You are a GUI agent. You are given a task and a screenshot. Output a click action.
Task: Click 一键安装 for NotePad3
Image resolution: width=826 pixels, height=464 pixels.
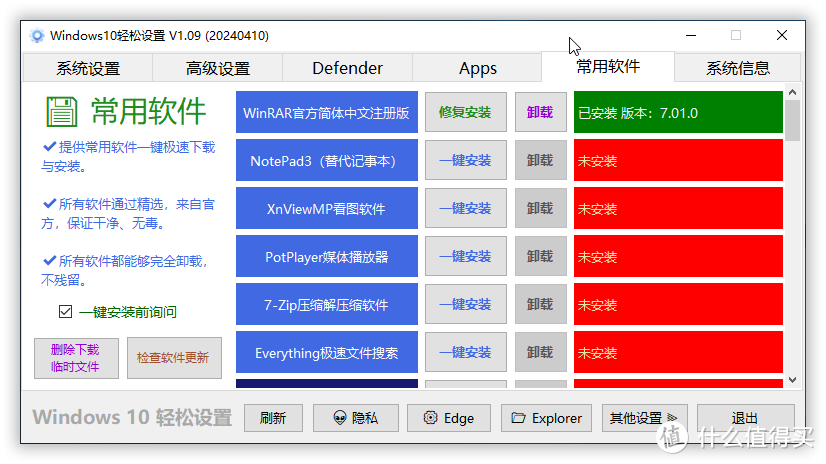pyautogui.click(x=465, y=160)
